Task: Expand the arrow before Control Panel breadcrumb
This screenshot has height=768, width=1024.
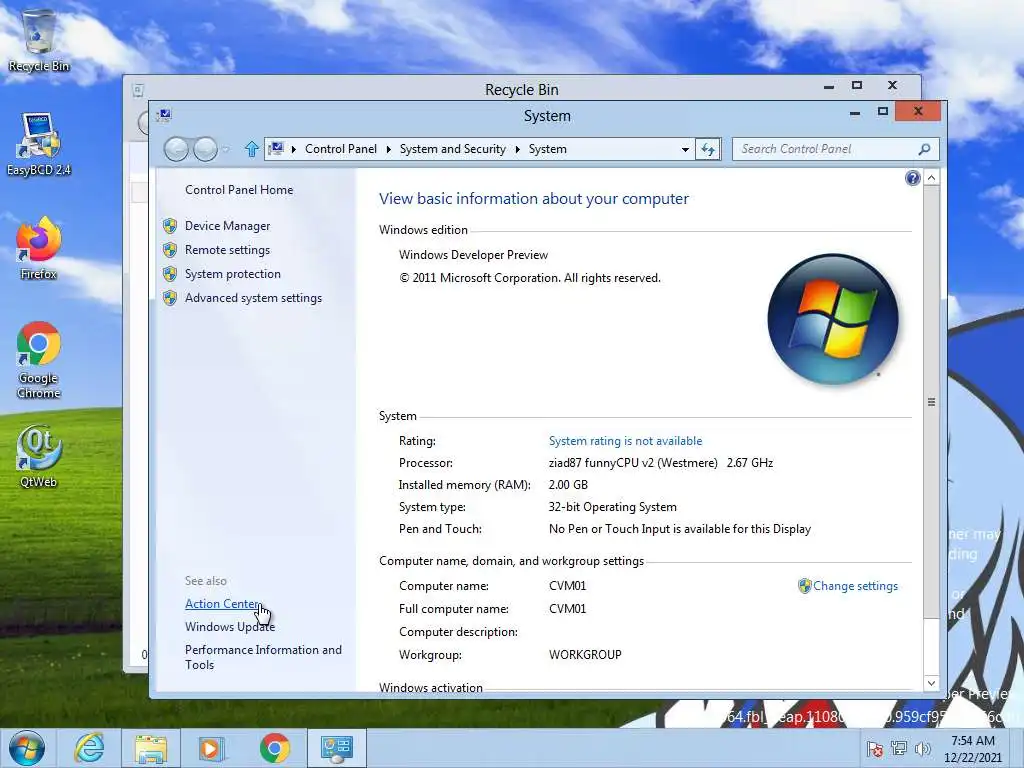Action: point(294,150)
